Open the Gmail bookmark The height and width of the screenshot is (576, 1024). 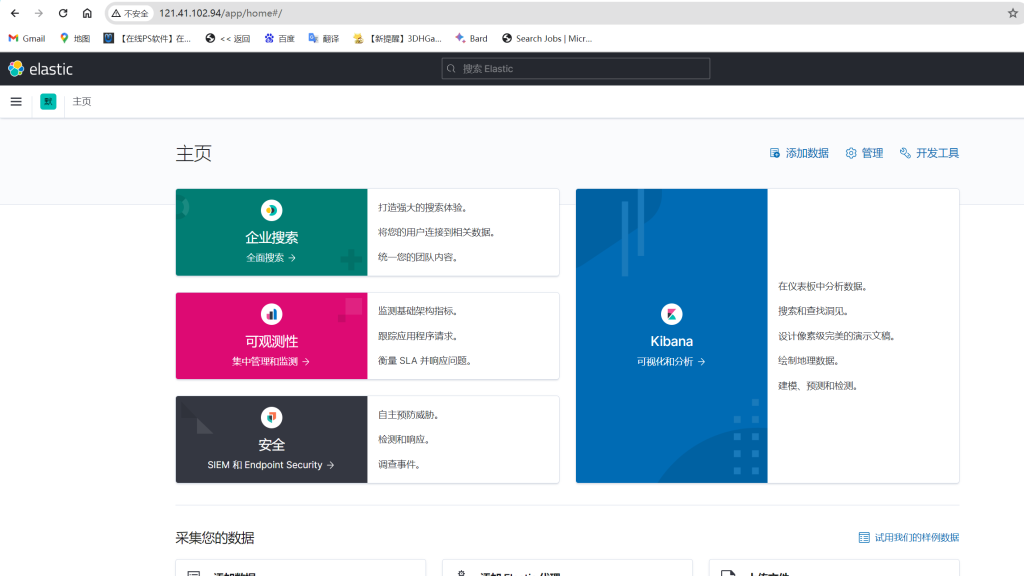(x=27, y=39)
